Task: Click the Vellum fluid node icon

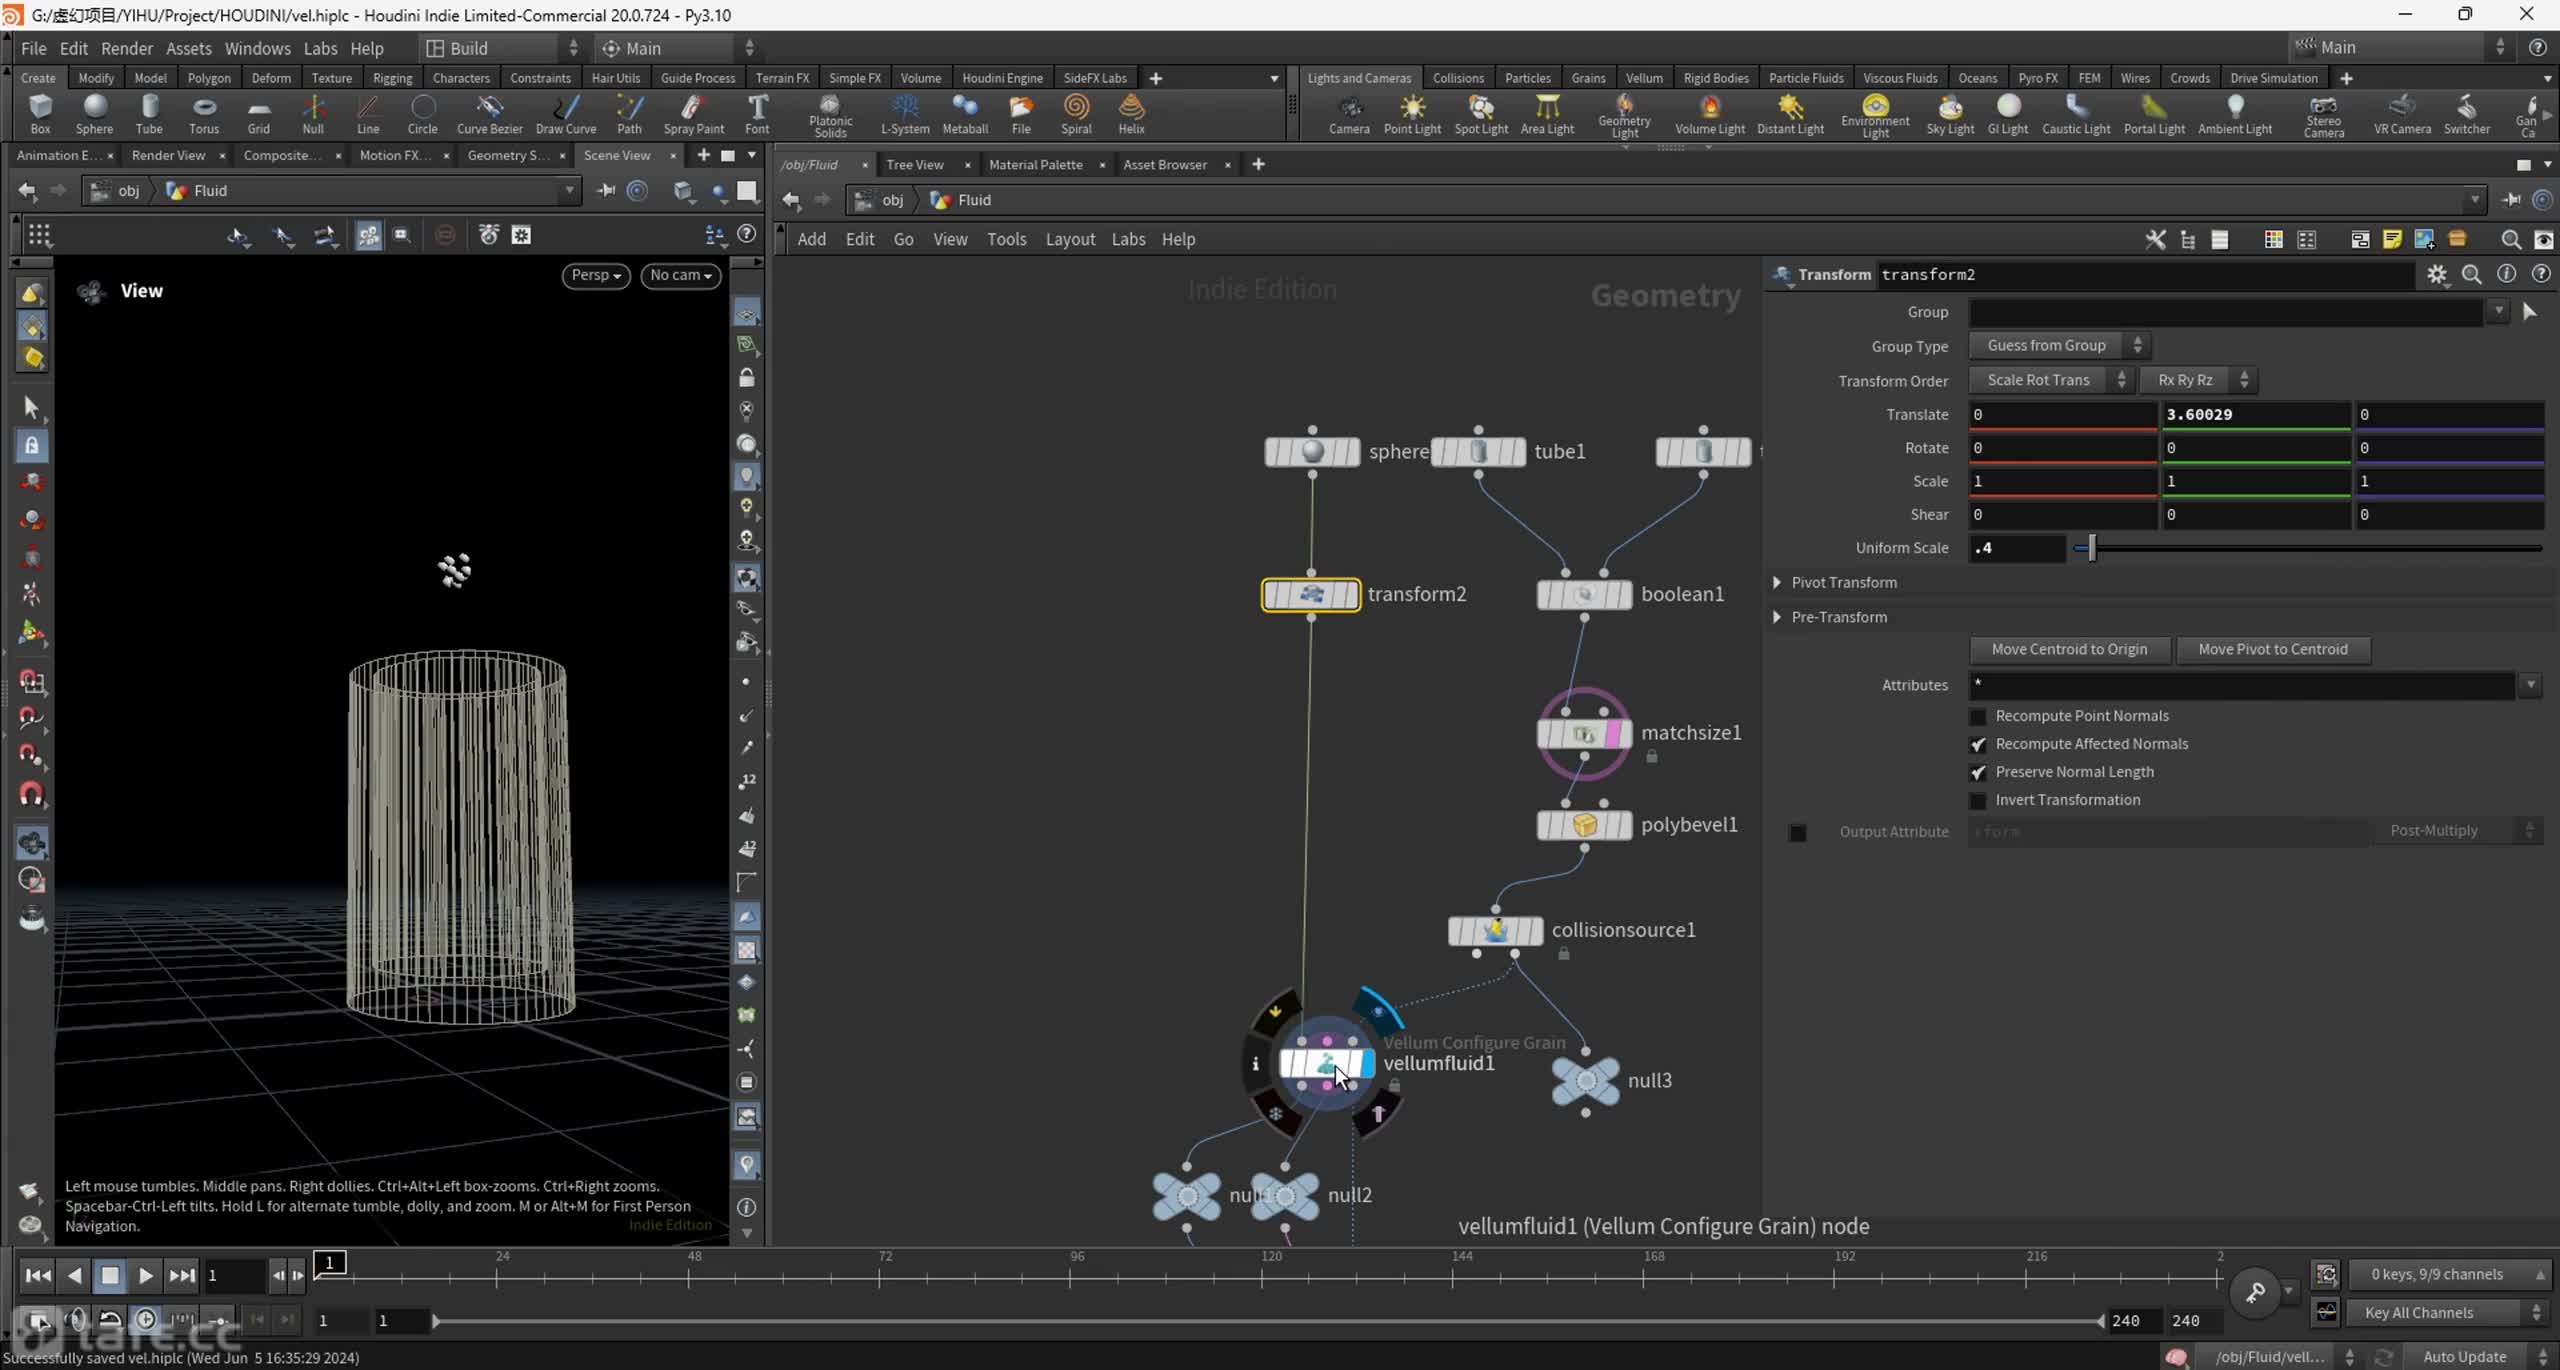Action: (x=1326, y=1062)
